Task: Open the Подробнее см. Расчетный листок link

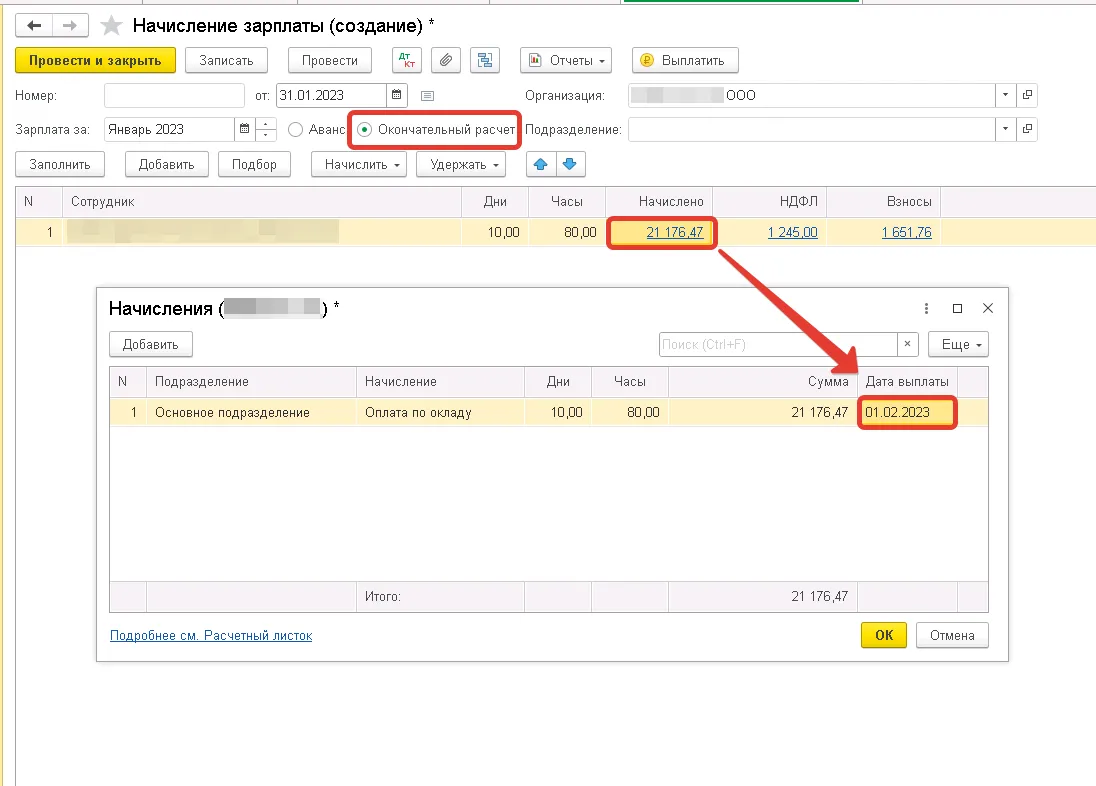Action: click(210, 635)
